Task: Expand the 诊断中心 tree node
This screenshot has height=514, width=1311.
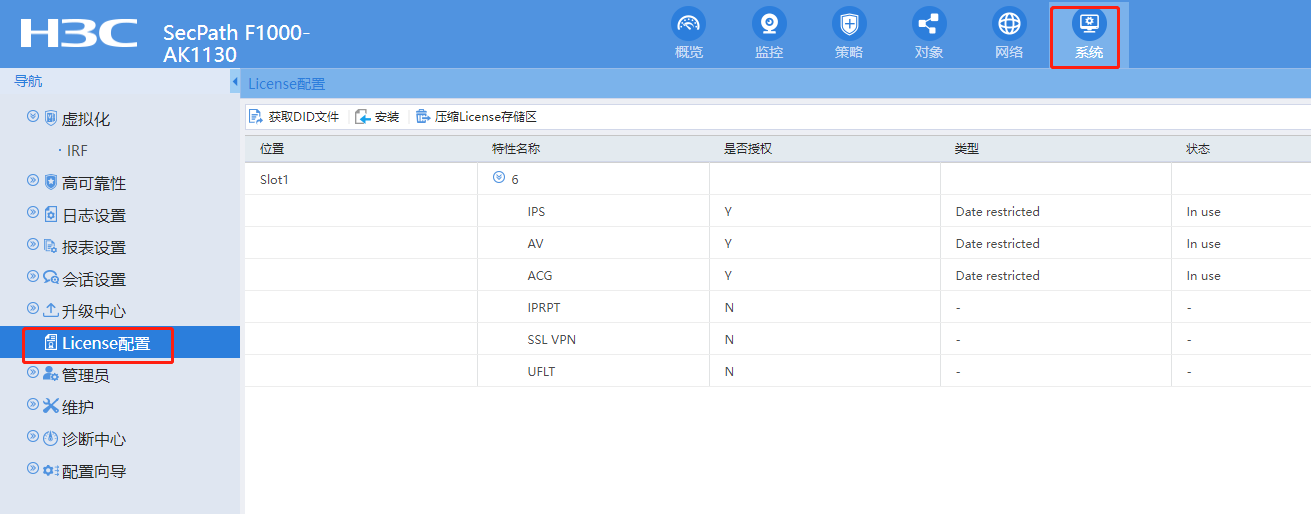Action: (33, 437)
